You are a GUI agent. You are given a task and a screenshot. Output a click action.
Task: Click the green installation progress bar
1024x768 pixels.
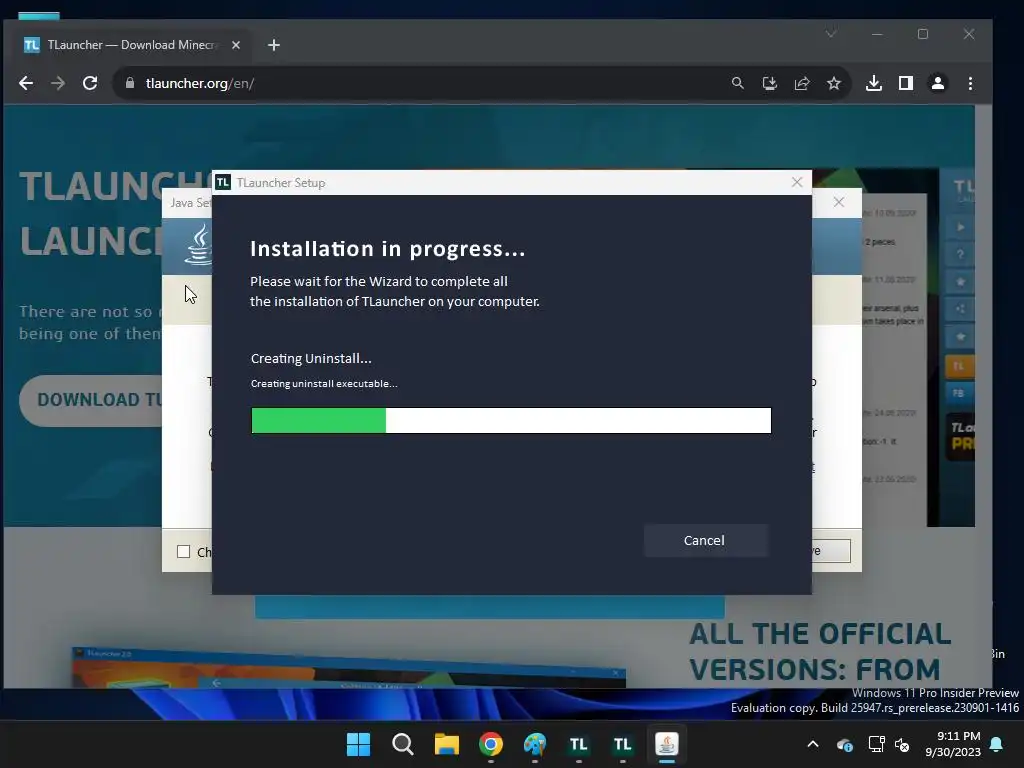[319, 420]
